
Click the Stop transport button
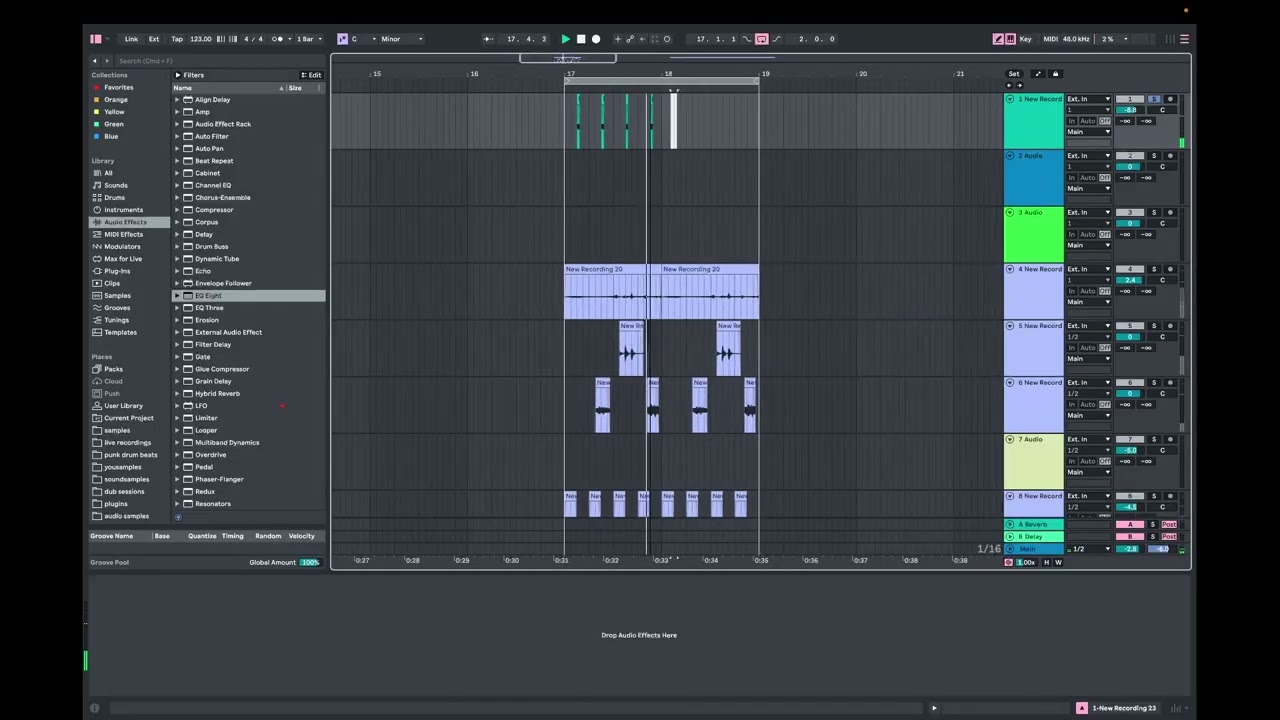coord(581,39)
